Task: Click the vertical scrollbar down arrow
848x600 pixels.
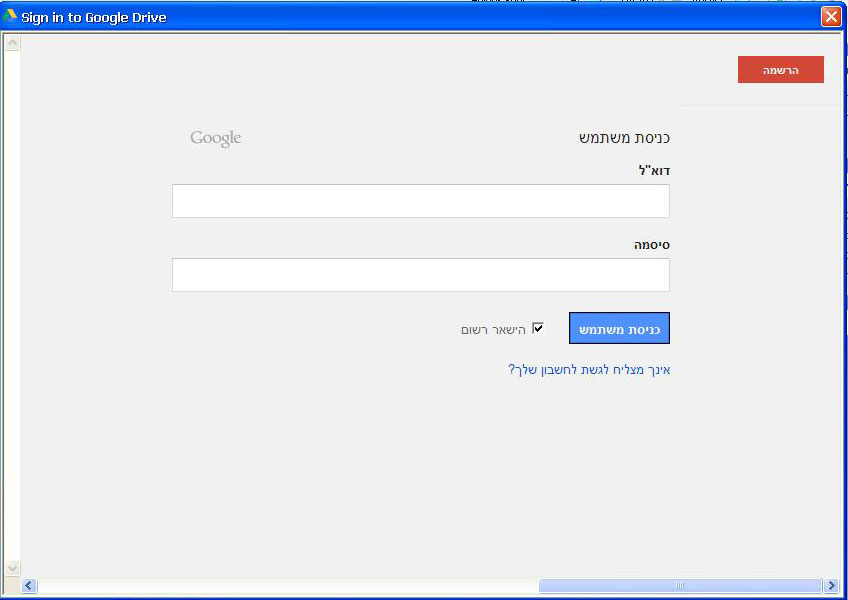Action: click(12, 568)
